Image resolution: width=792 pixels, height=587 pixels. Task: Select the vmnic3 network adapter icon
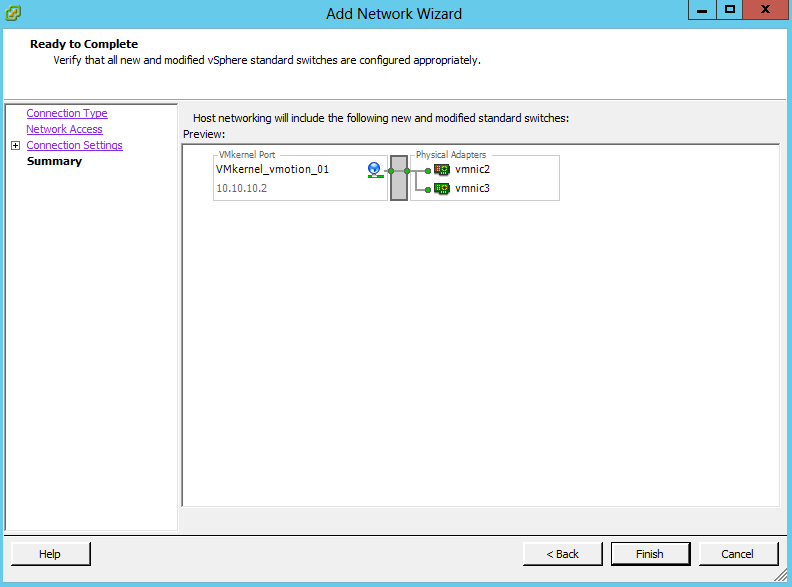[x=442, y=188]
